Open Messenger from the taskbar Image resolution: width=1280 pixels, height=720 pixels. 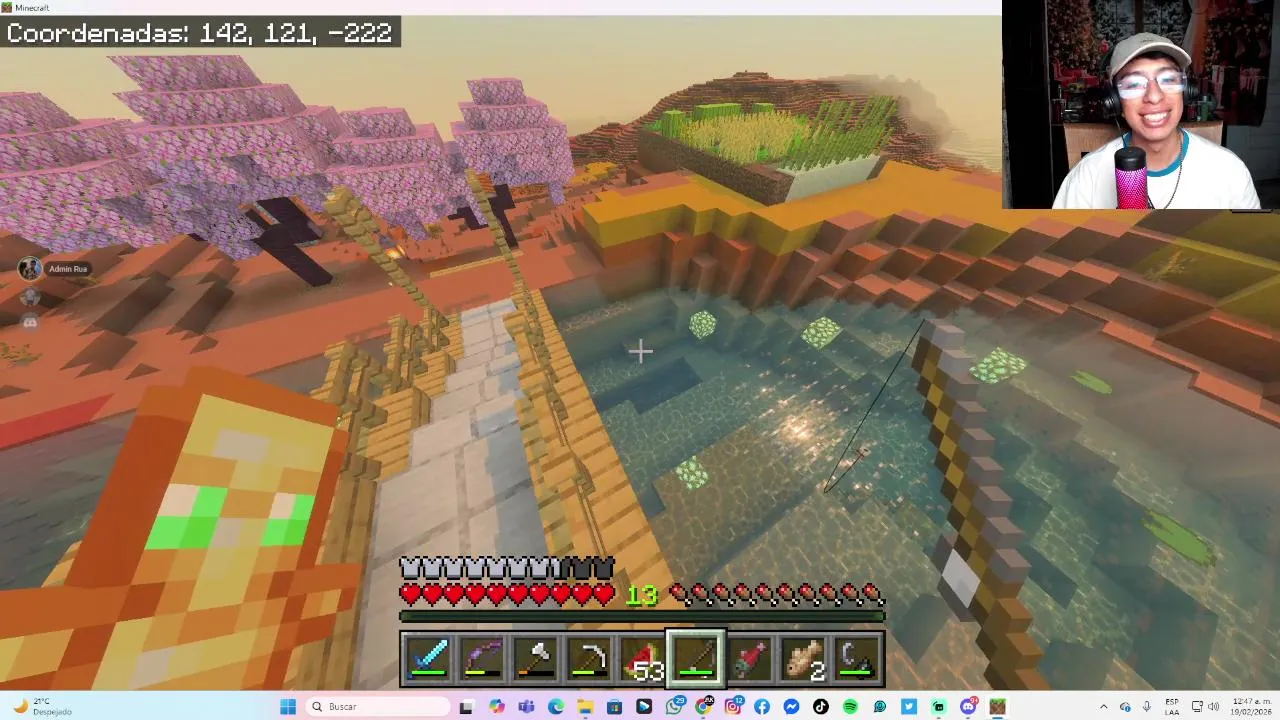tap(791, 706)
